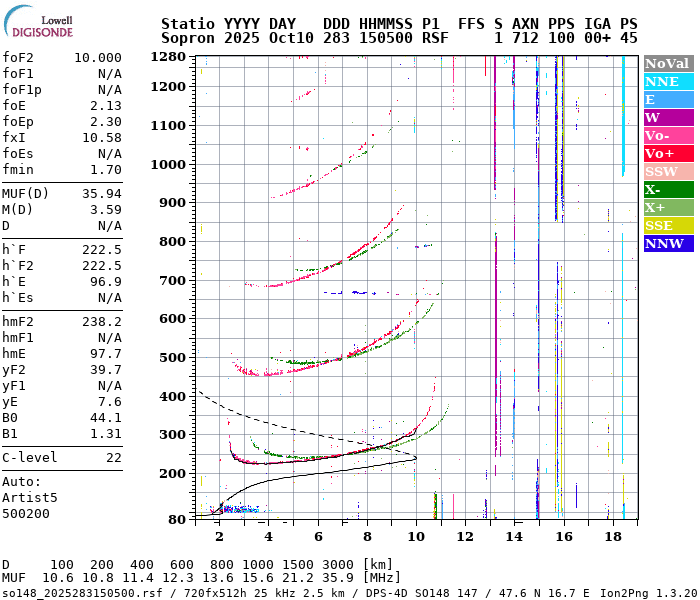Screen dimensions: 700x600
Task: Select the NoVal gray legend swatch
Action: click(668, 64)
